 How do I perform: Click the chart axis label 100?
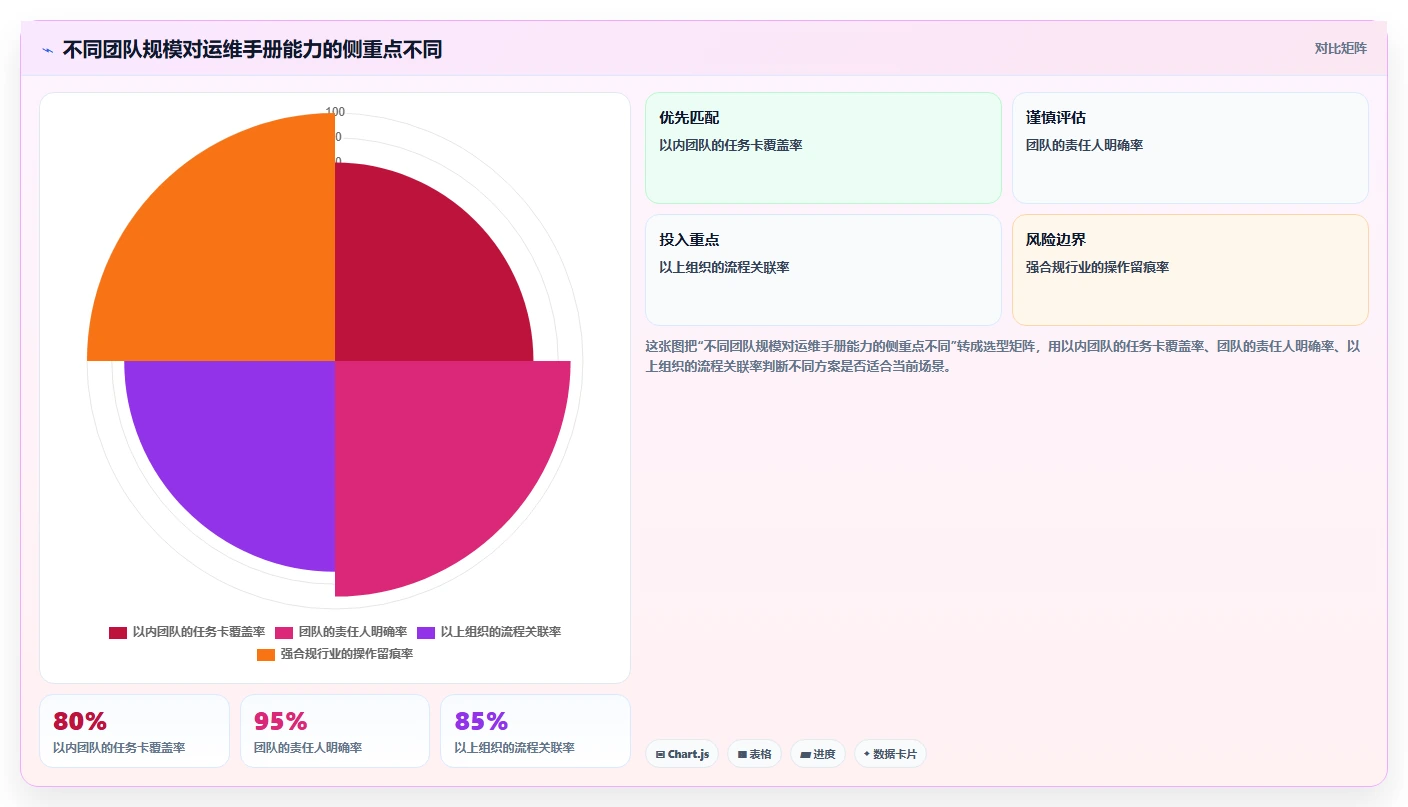335,112
